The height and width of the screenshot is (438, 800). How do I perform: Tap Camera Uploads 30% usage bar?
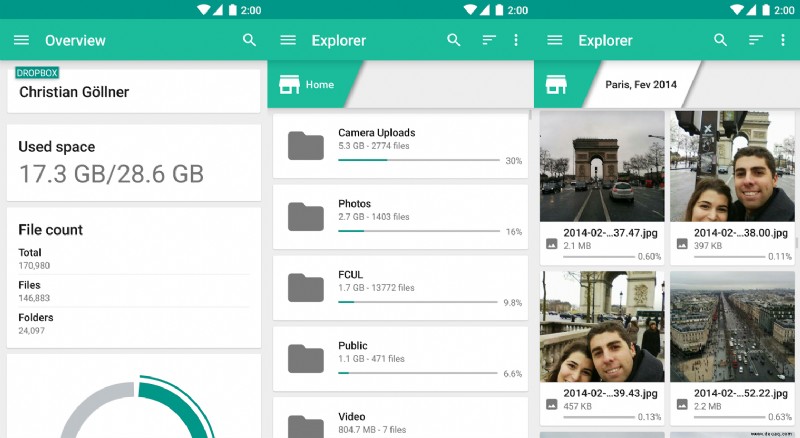click(419, 160)
